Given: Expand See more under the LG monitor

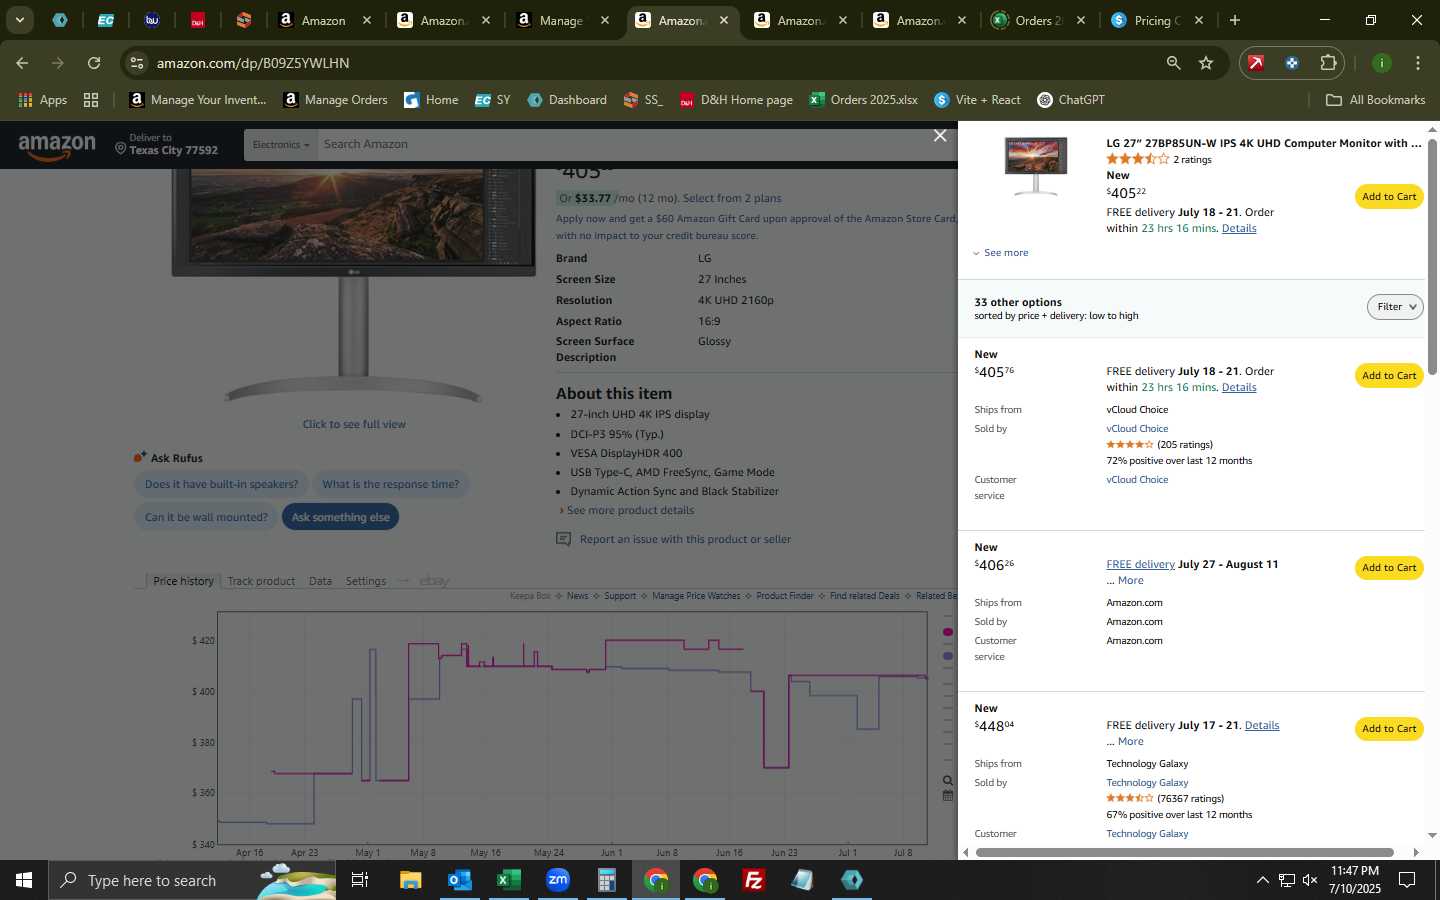Looking at the screenshot, I should 1001,253.
